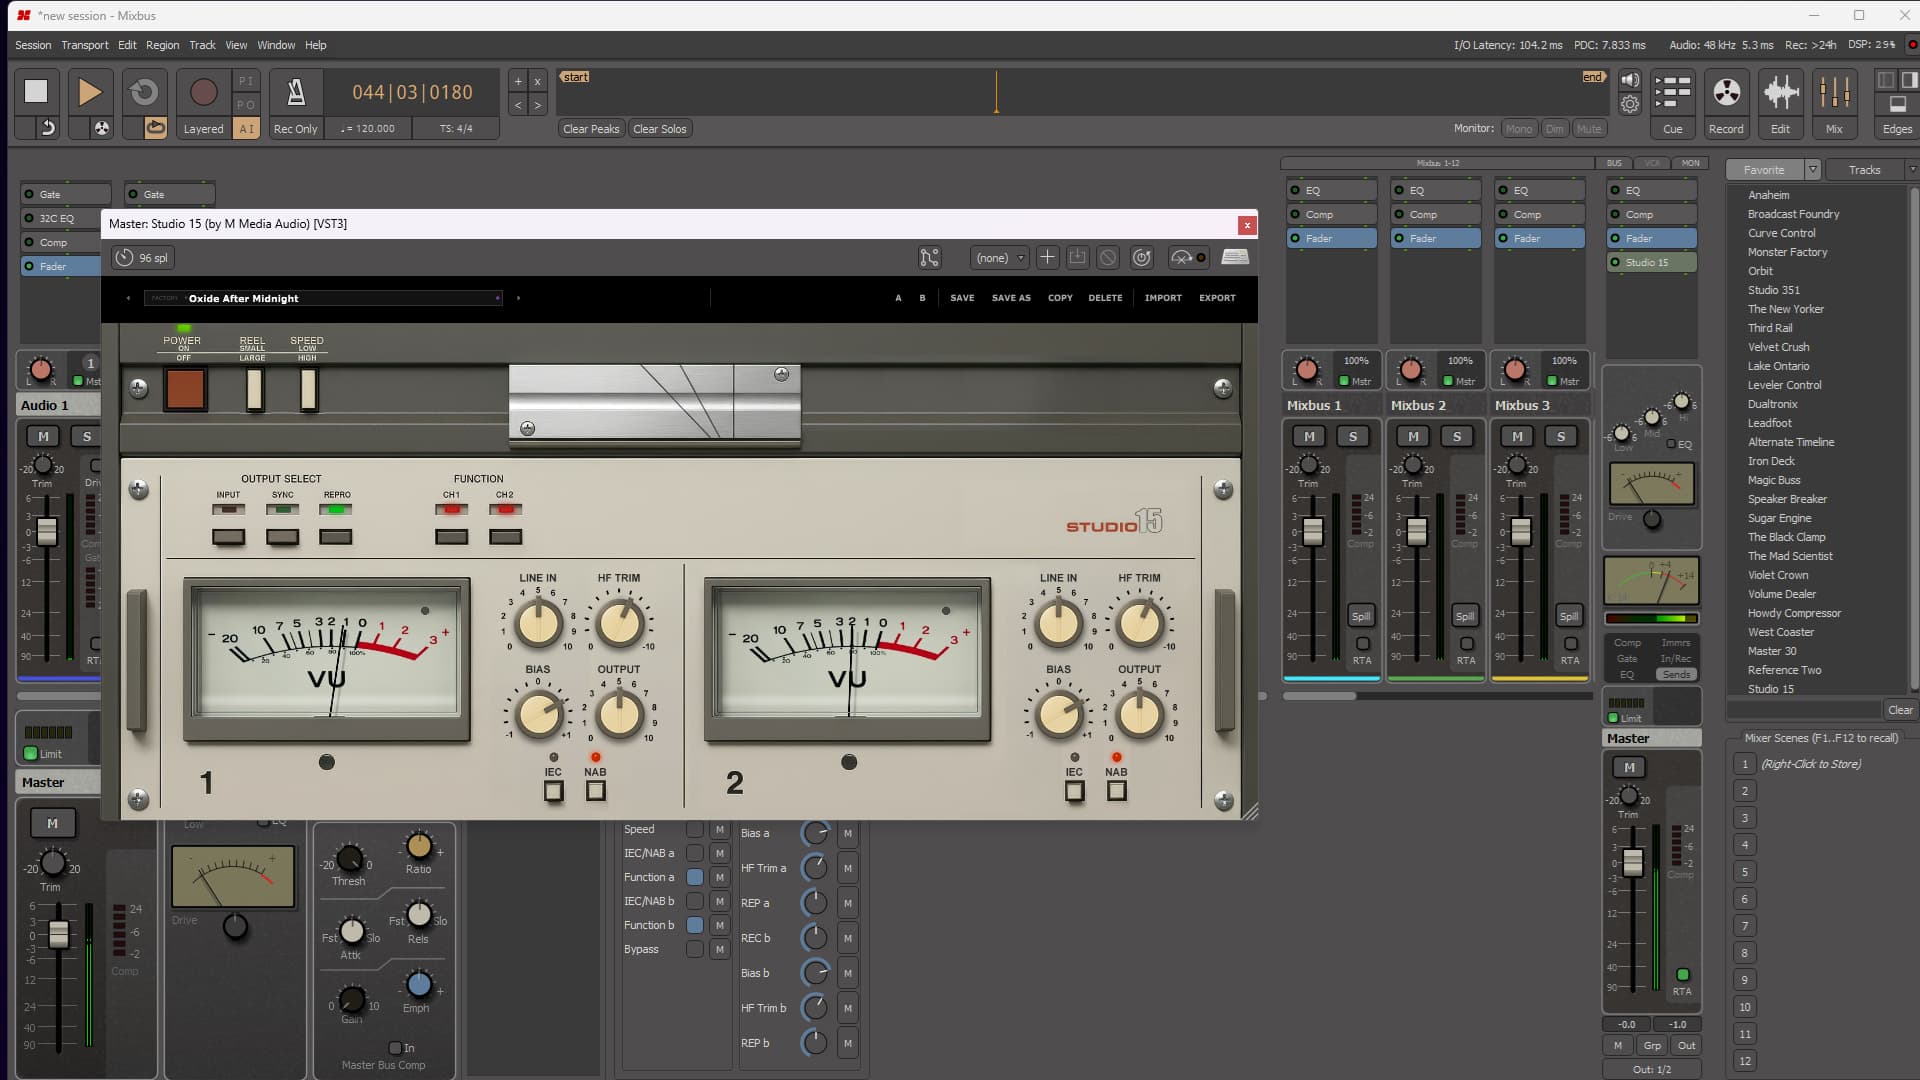Open the Transport menu
This screenshot has width=1920, height=1080.
click(85, 45)
